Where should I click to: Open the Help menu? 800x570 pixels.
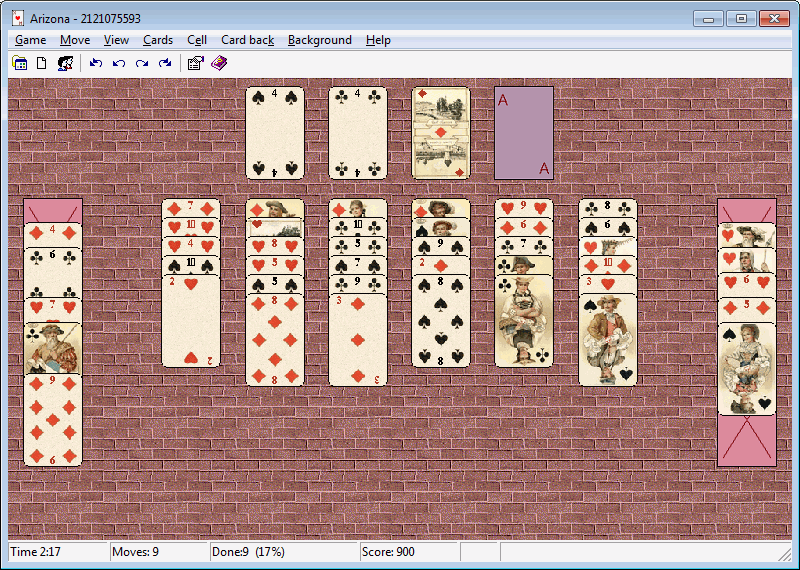378,40
